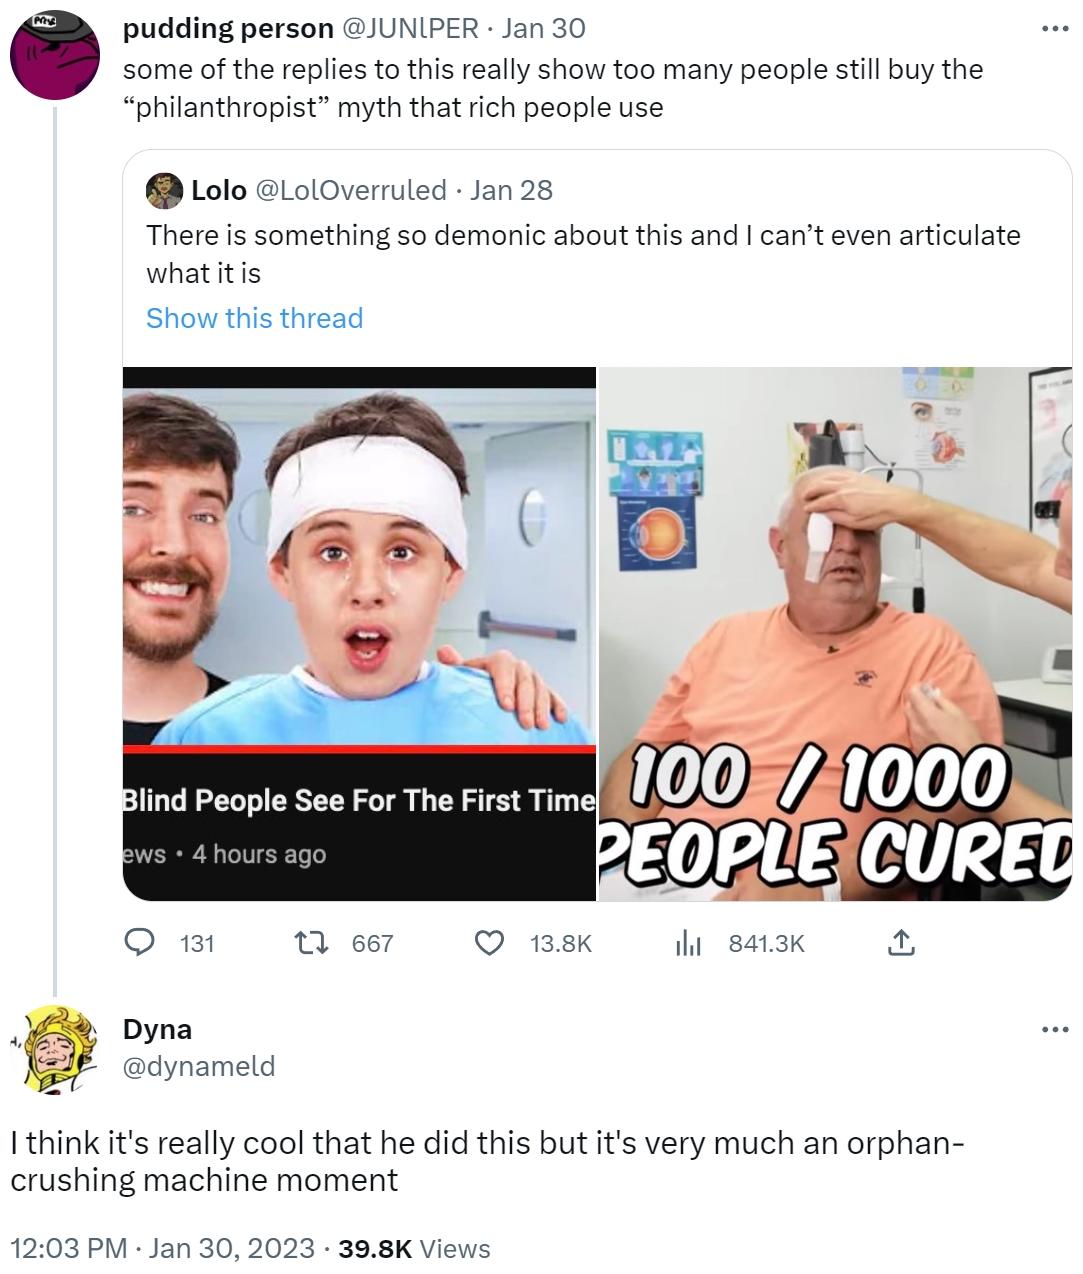Open the @JUNlPER handle link
The image size is (1083, 1274).
(410, 29)
